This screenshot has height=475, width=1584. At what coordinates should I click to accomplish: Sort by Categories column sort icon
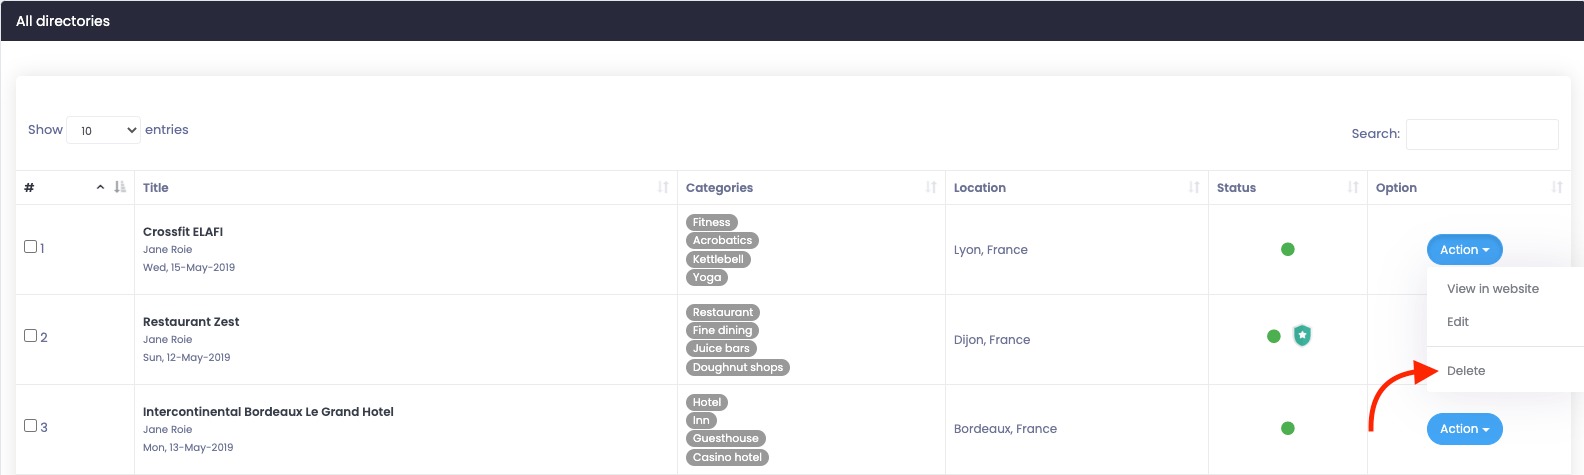pyautogui.click(x=931, y=187)
